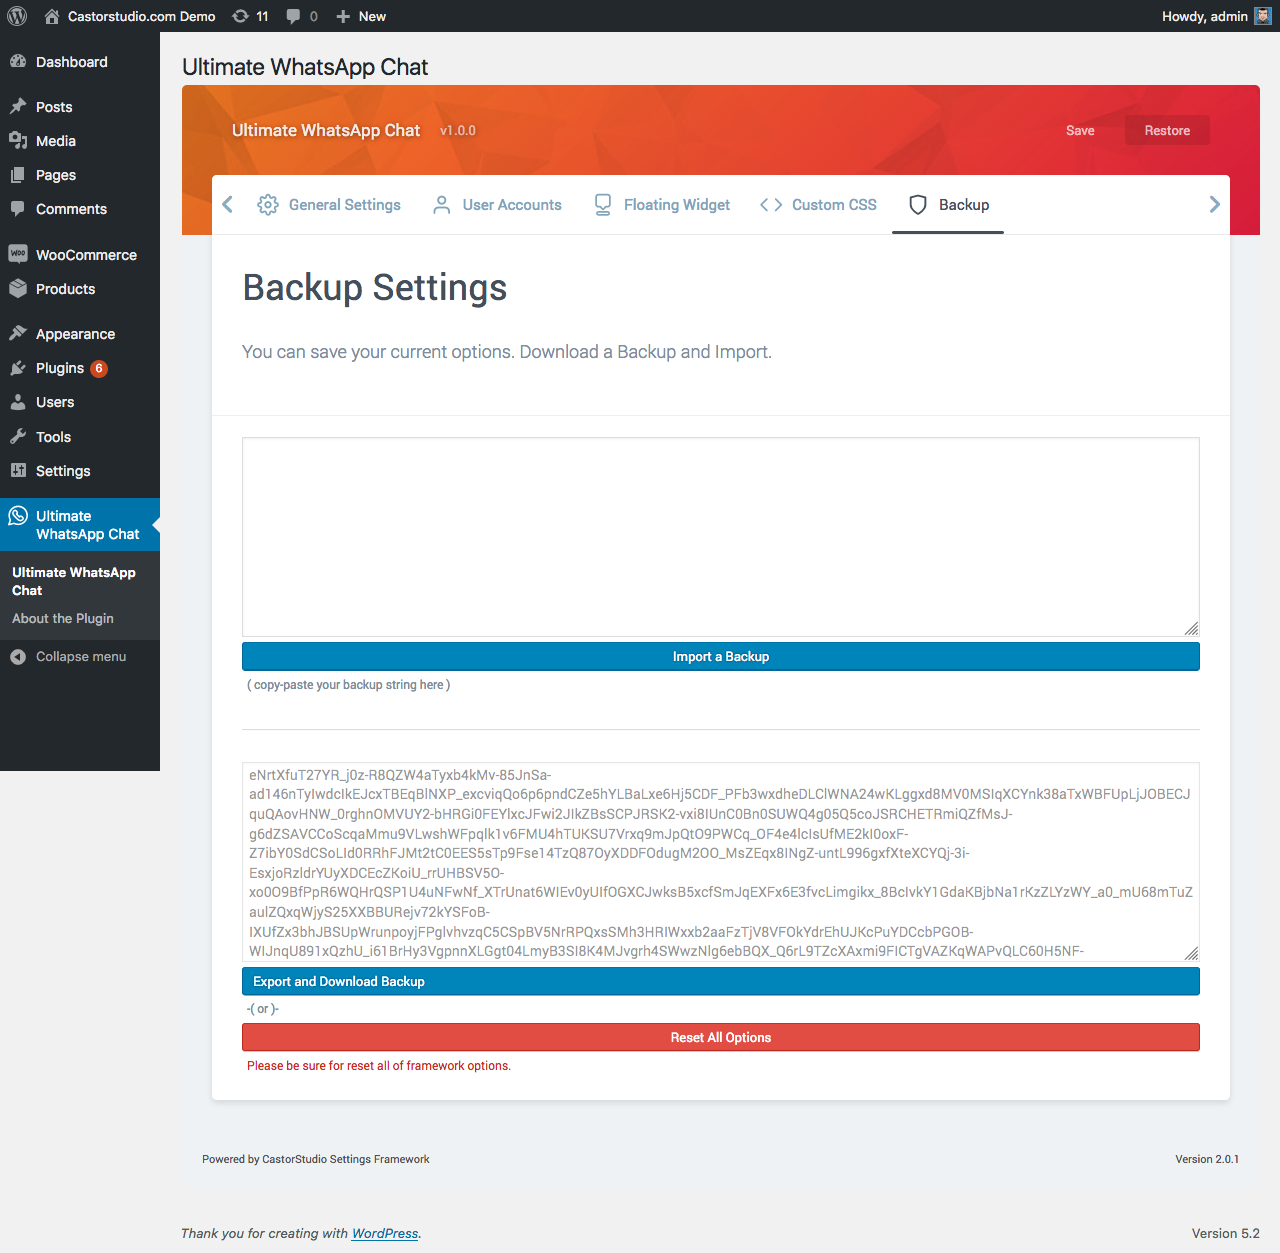Click the Tools wrench icon
This screenshot has height=1253, width=1280.
point(18,437)
